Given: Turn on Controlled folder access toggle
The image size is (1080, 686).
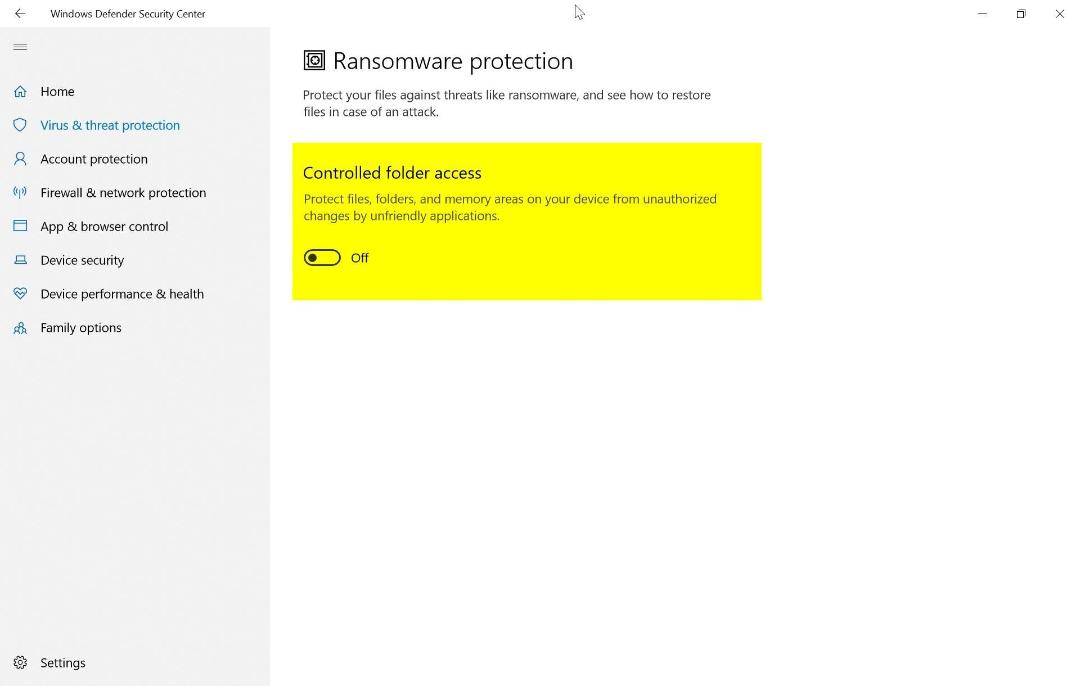Looking at the screenshot, I should (x=322, y=258).
